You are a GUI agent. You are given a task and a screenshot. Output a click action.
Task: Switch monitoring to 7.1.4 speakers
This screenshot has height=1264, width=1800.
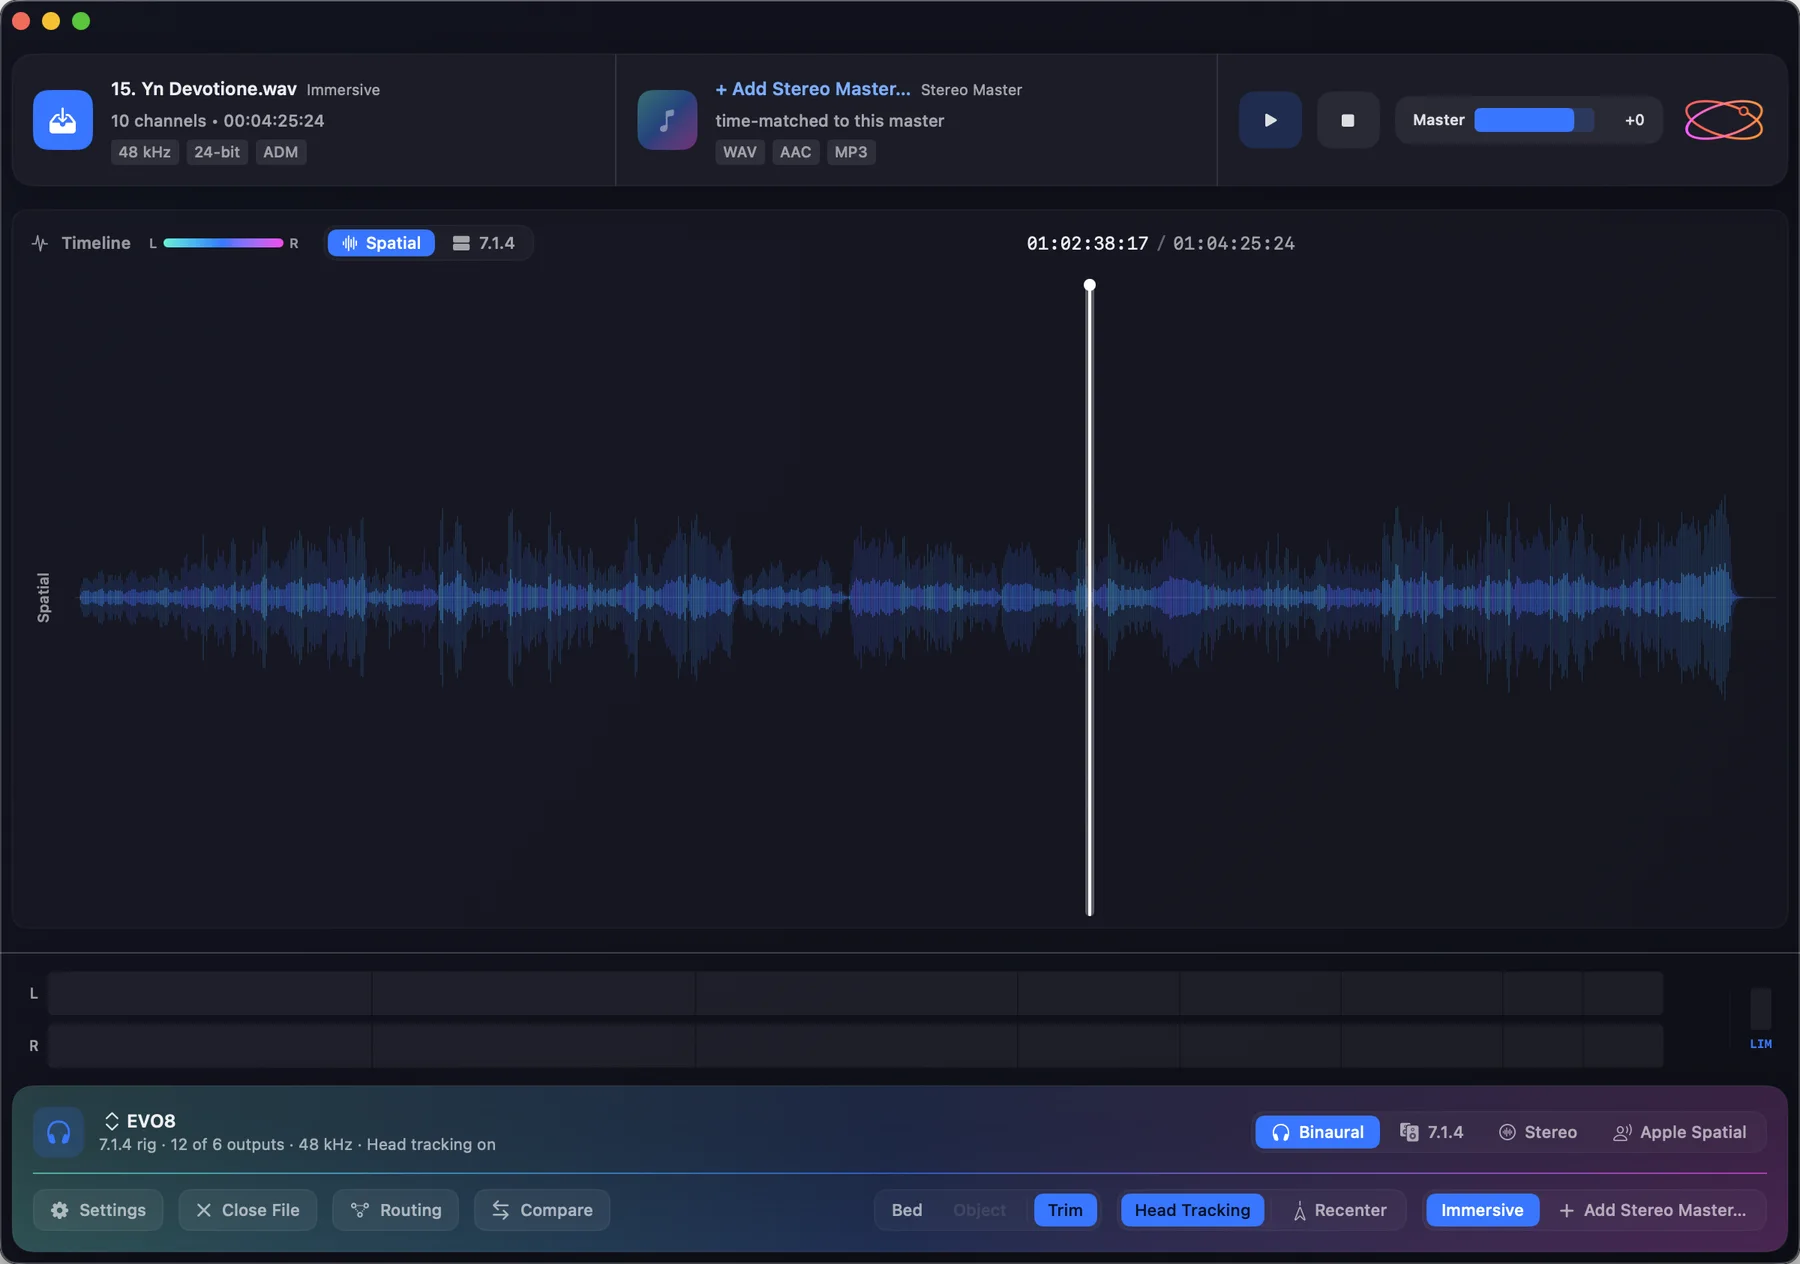click(x=1432, y=1132)
